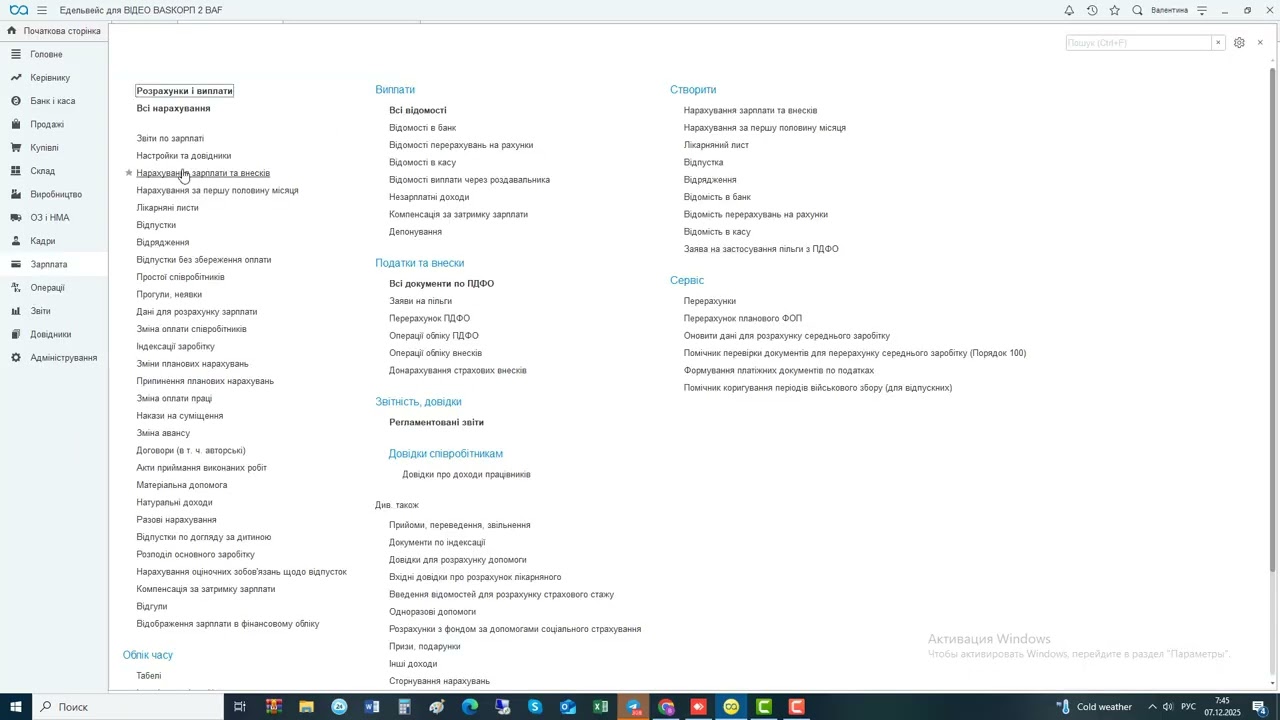Open Індексації заробітку
The height and width of the screenshot is (720, 1280).
point(175,346)
